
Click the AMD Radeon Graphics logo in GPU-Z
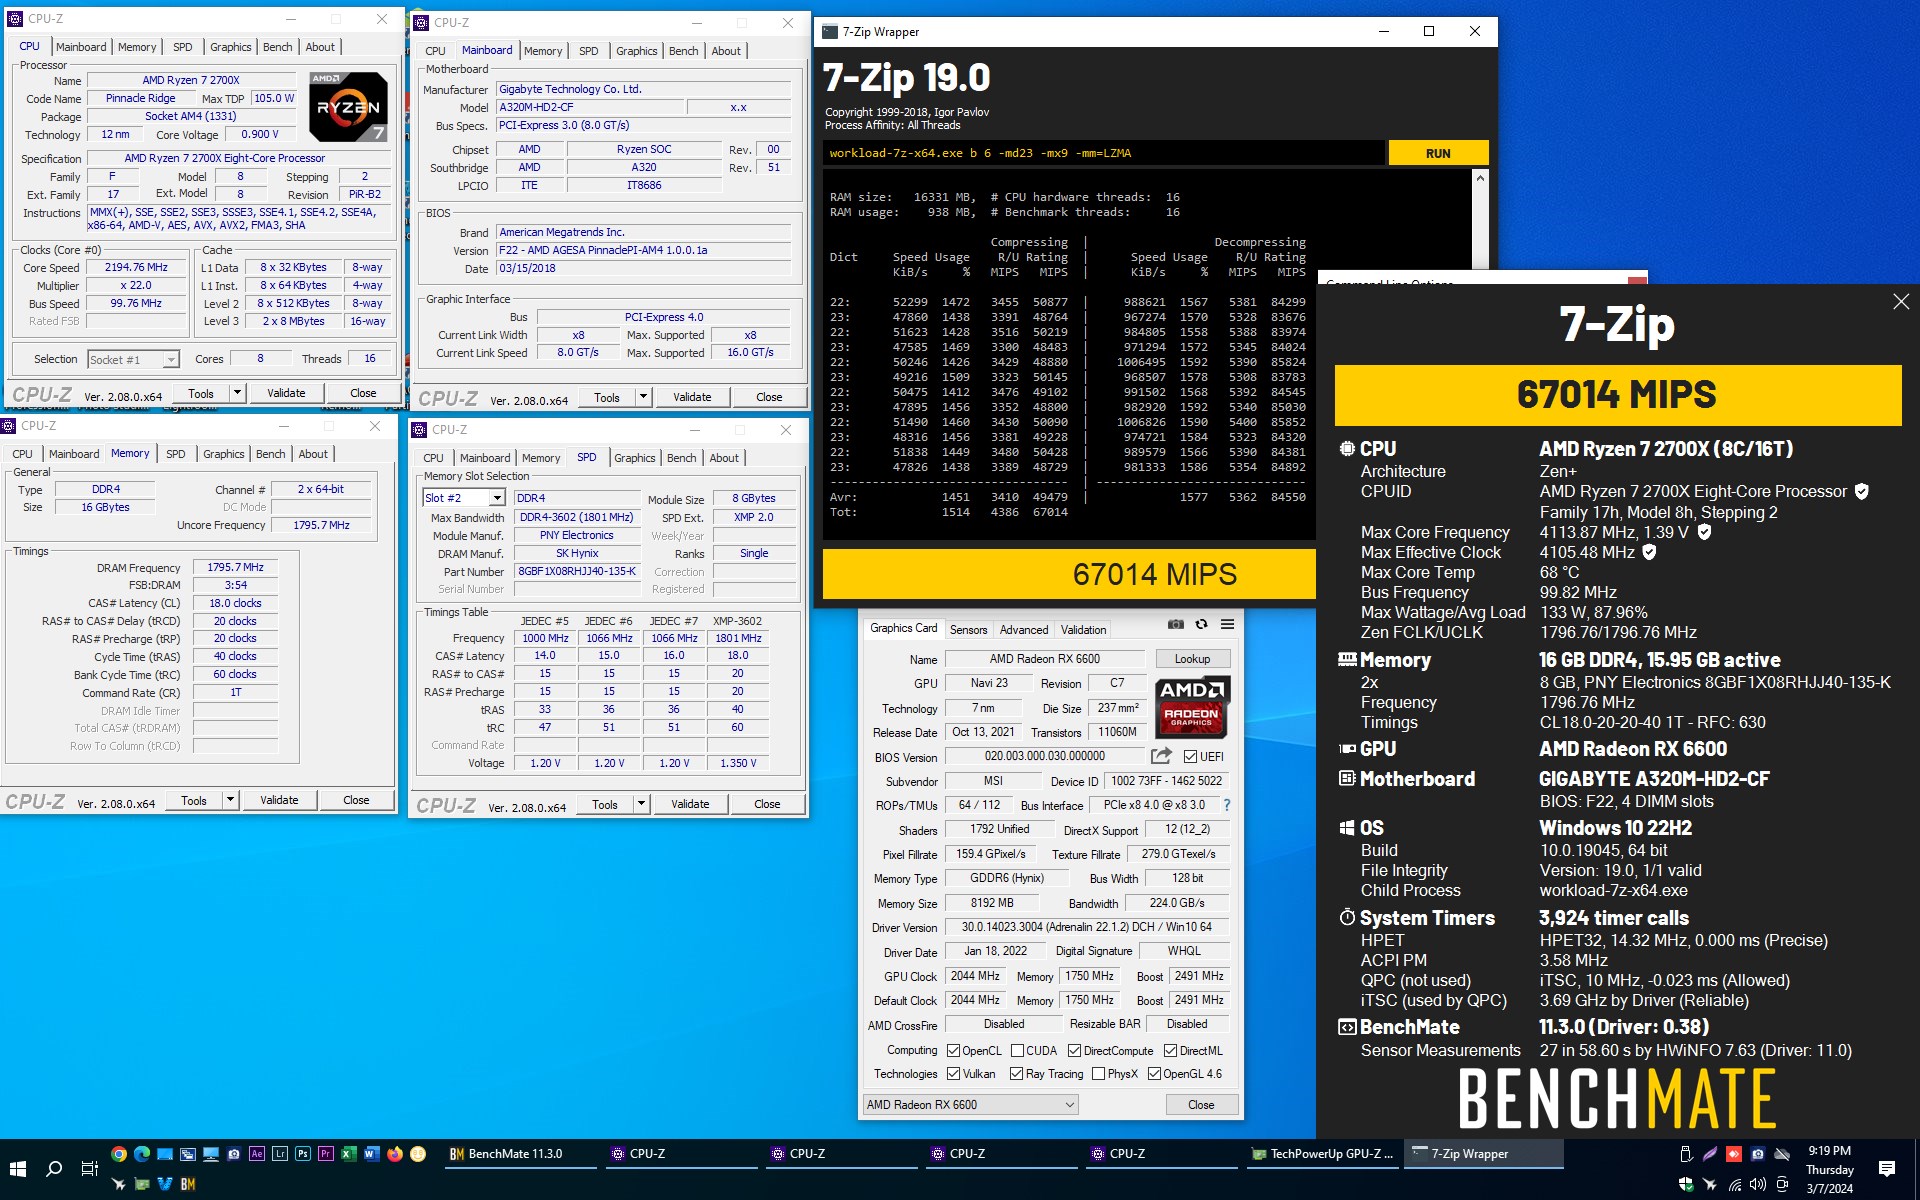(1191, 706)
